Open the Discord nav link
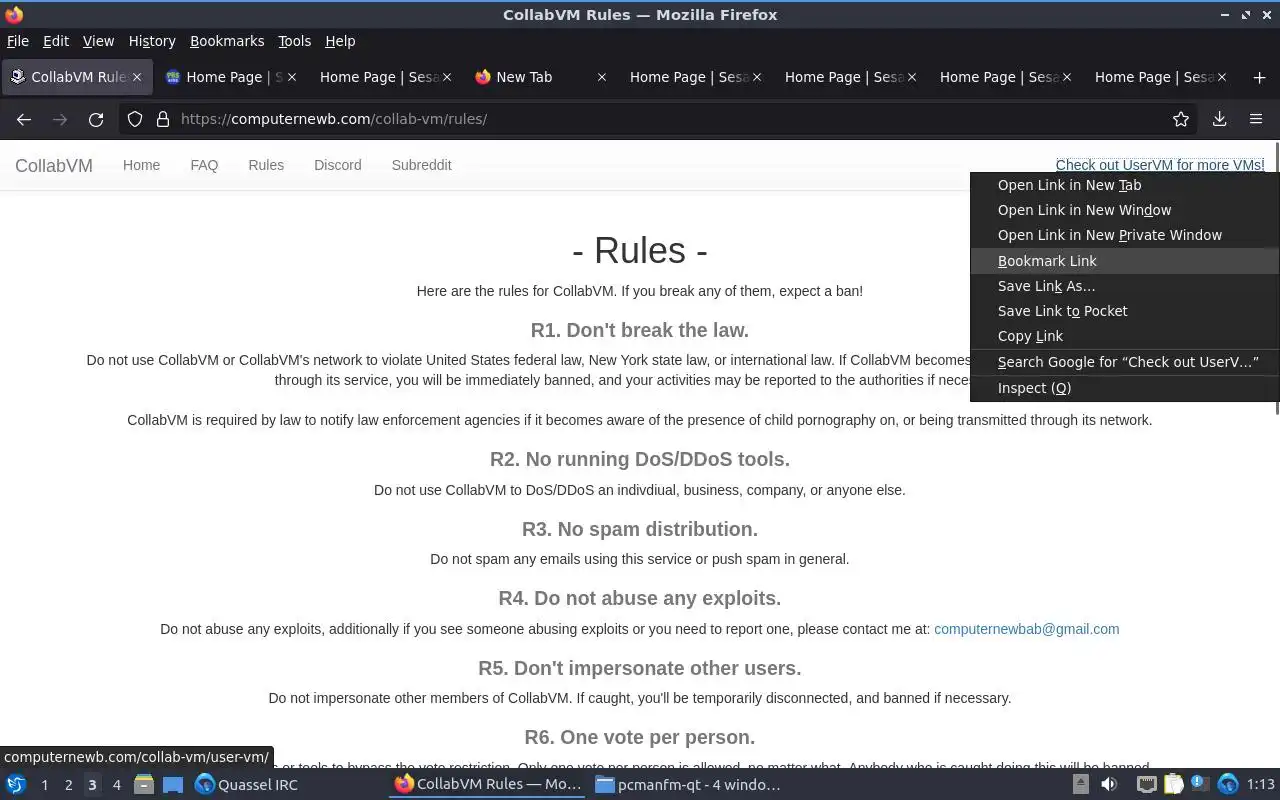Image resolution: width=1280 pixels, height=800 pixels. click(x=338, y=165)
